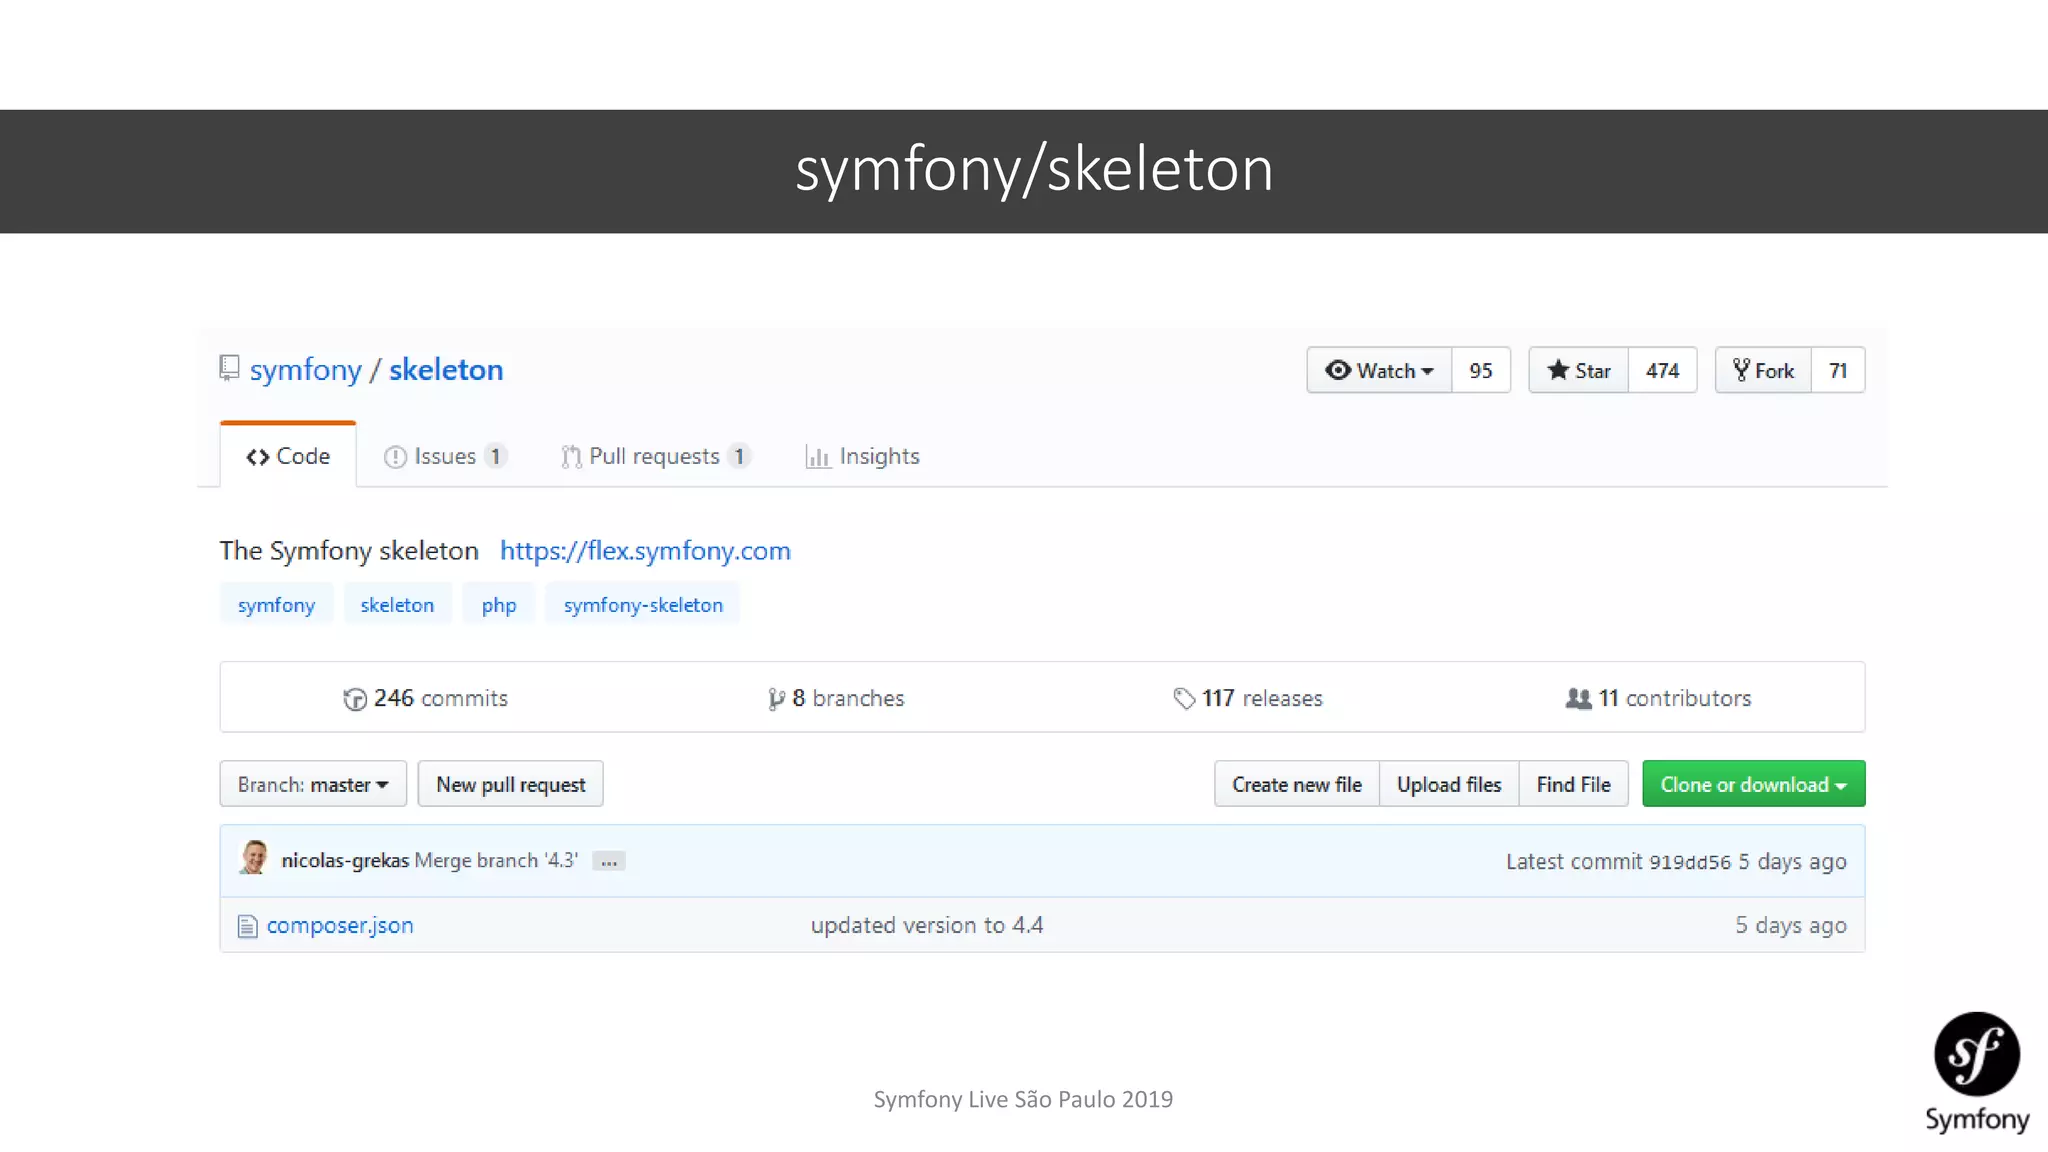View the 474 stargazers count
Viewport: 2048px width, 1152px height.
(1662, 370)
